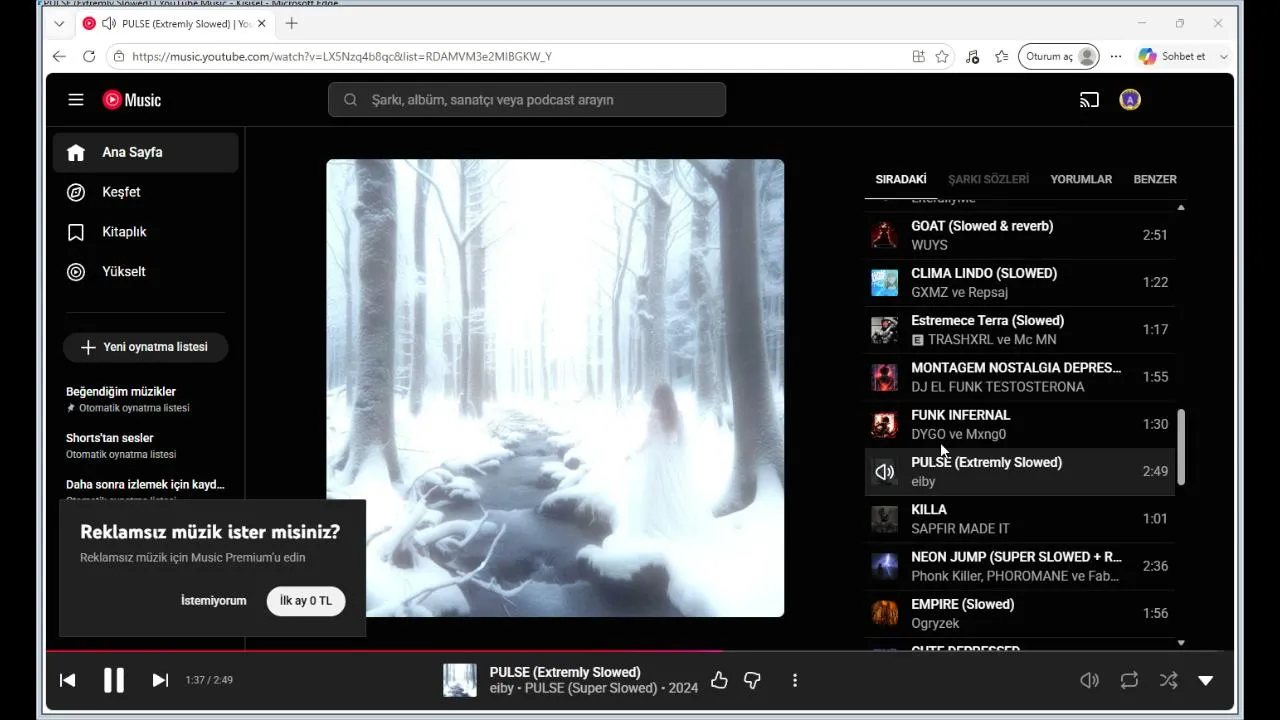Open Kitaplık in the sidebar
Screen dimensions: 1280x720
146,232
